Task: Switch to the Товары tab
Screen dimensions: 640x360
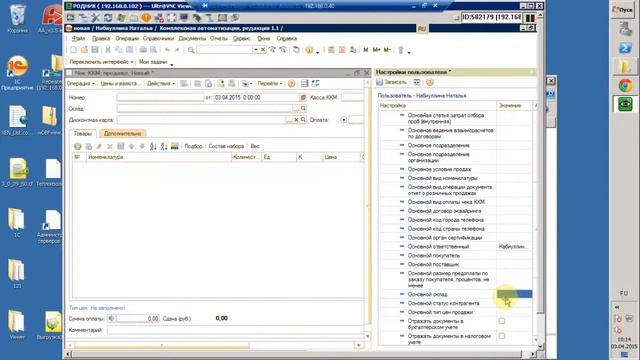Action: click(82, 133)
